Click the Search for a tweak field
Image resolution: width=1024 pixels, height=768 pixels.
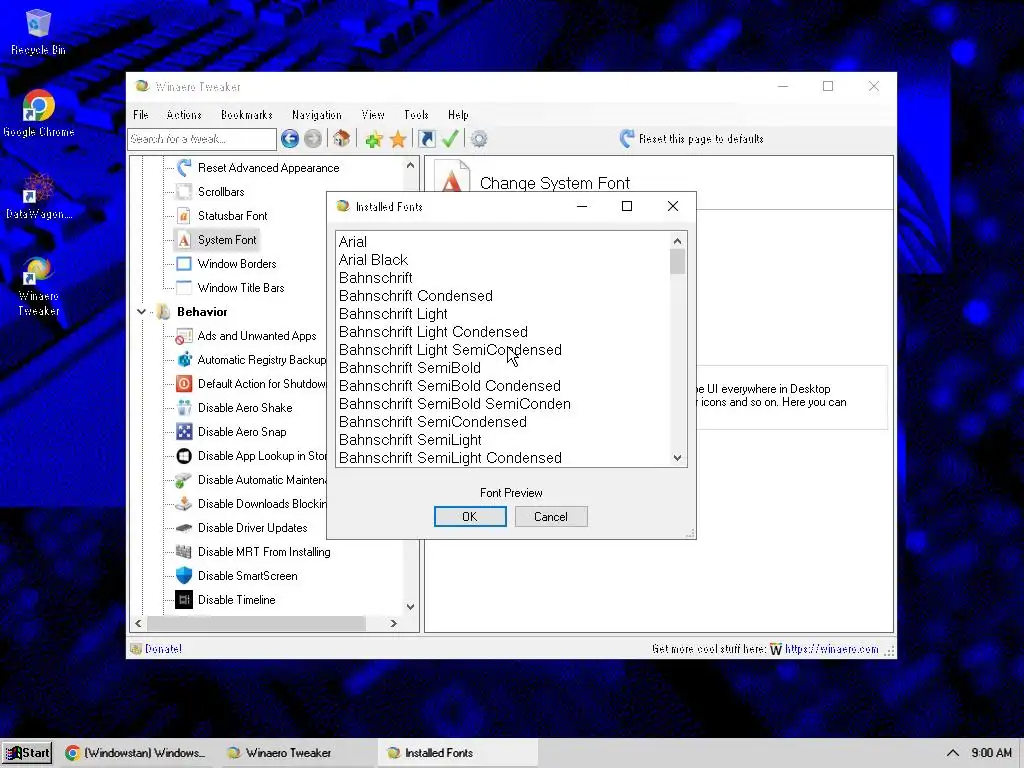click(202, 139)
